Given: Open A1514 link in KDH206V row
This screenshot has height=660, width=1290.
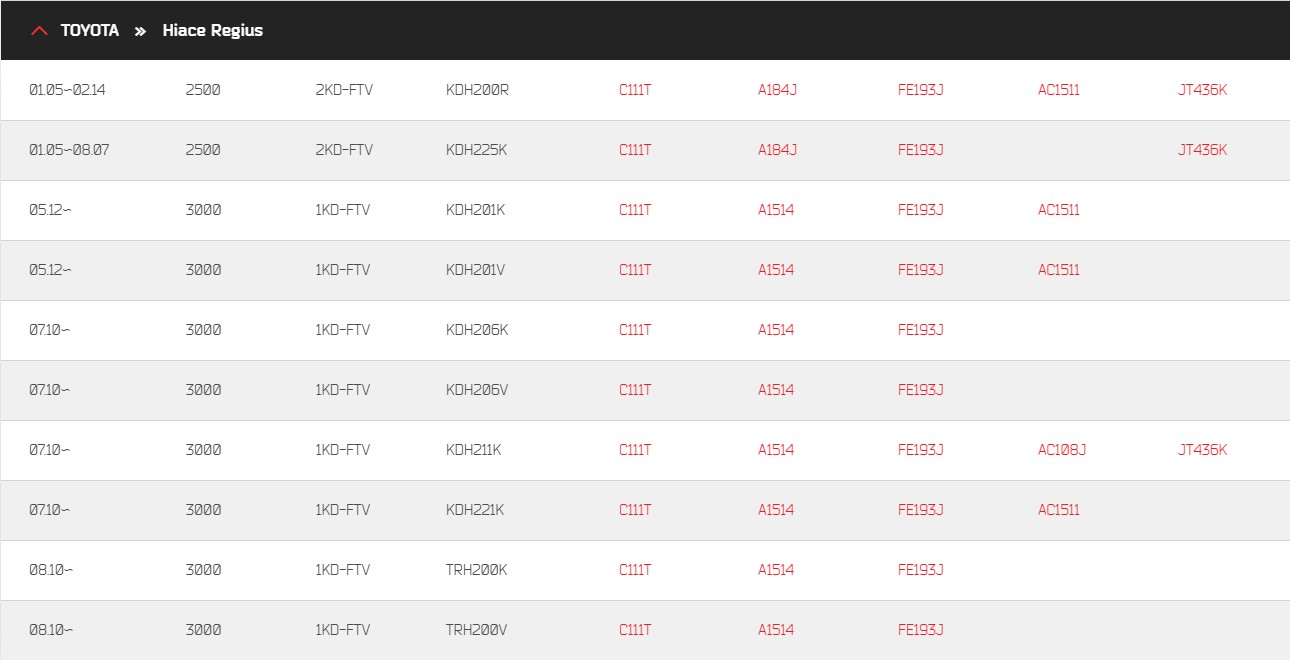Looking at the screenshot, I should [776, 390].
